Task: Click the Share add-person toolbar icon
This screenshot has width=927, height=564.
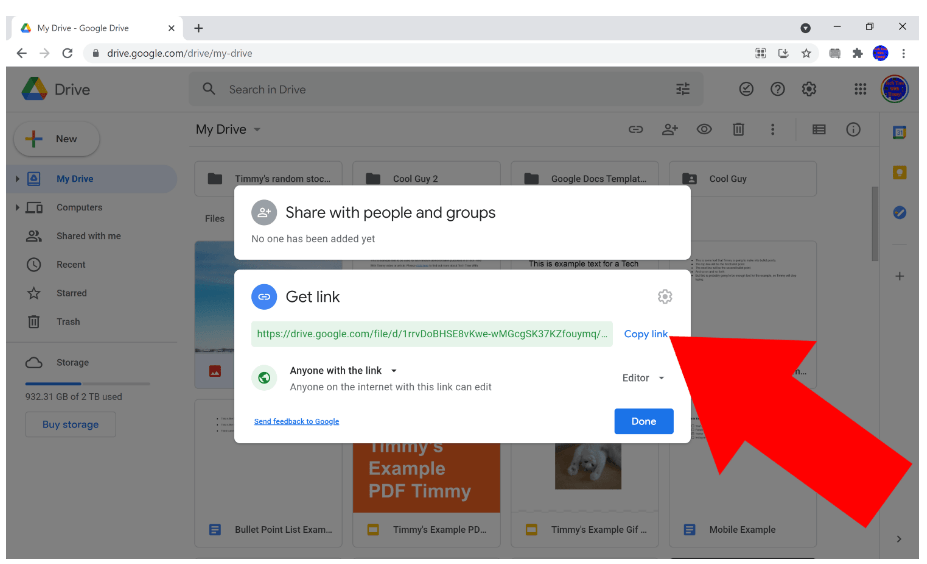Action: 670,129
